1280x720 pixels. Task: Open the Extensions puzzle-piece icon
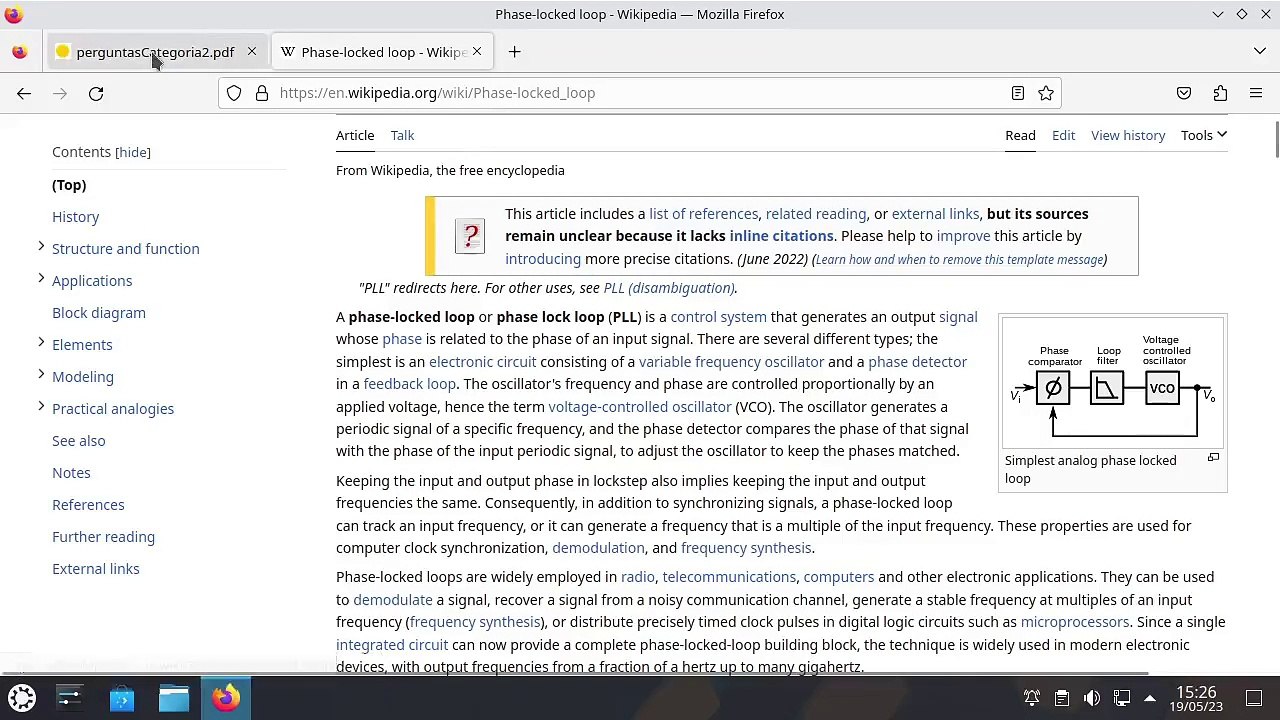1220,93
